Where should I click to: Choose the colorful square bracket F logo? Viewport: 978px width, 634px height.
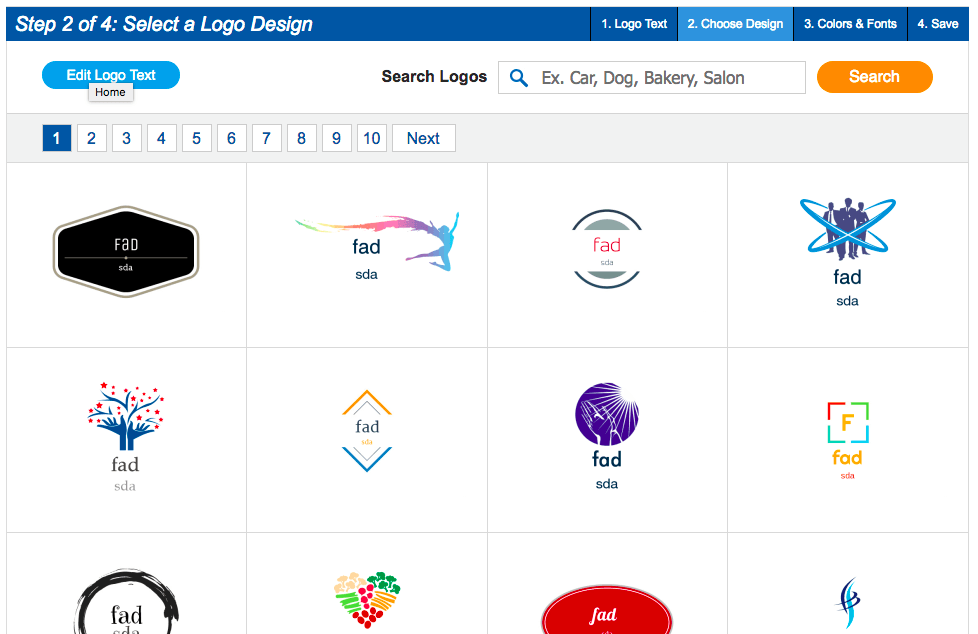[848, 441]
